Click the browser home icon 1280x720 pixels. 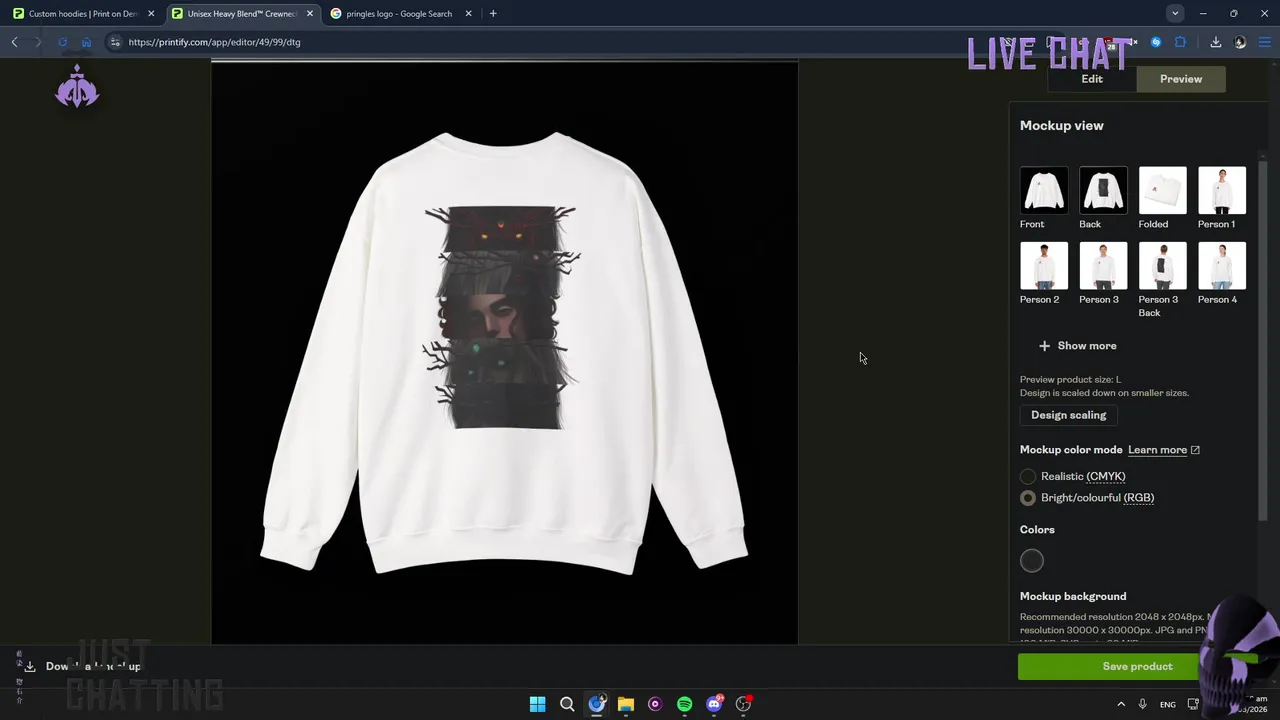click(x=86, y=42)
